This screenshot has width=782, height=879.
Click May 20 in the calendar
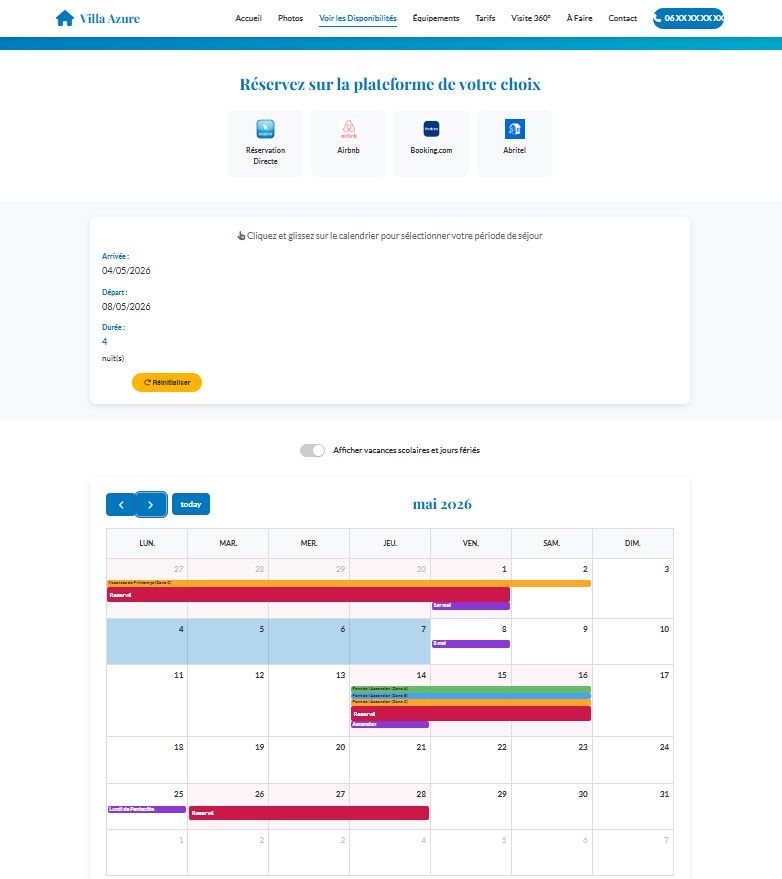pyautogui.click(x=308, y=760)
